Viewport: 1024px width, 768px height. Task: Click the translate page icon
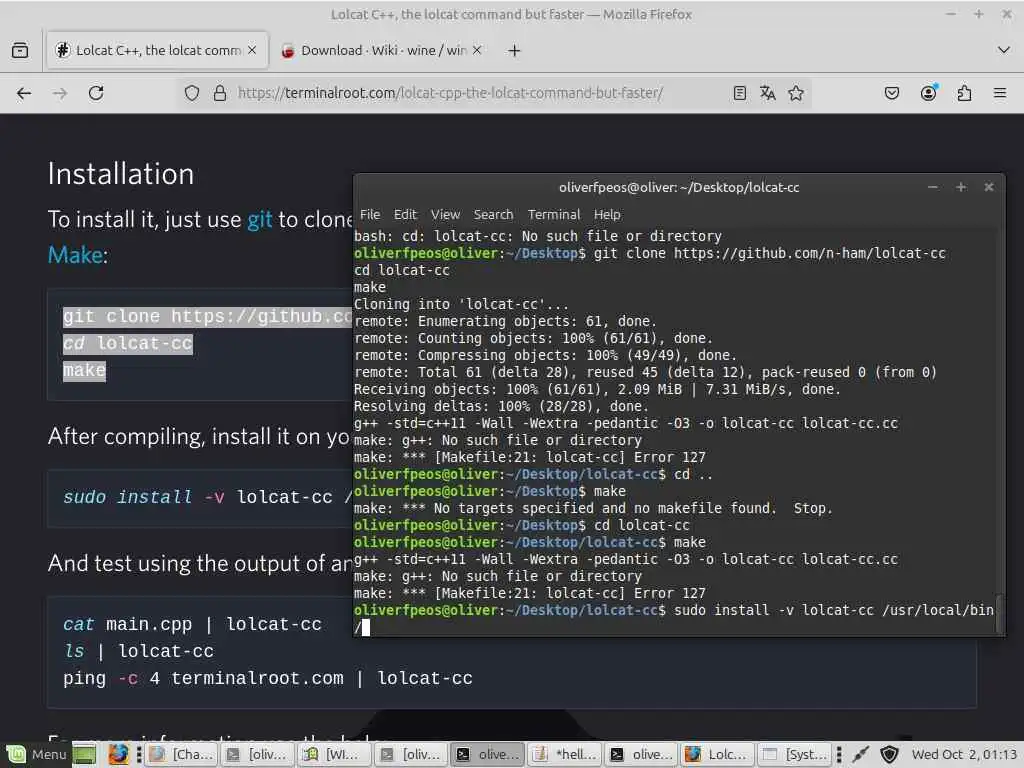coord(767,93)
